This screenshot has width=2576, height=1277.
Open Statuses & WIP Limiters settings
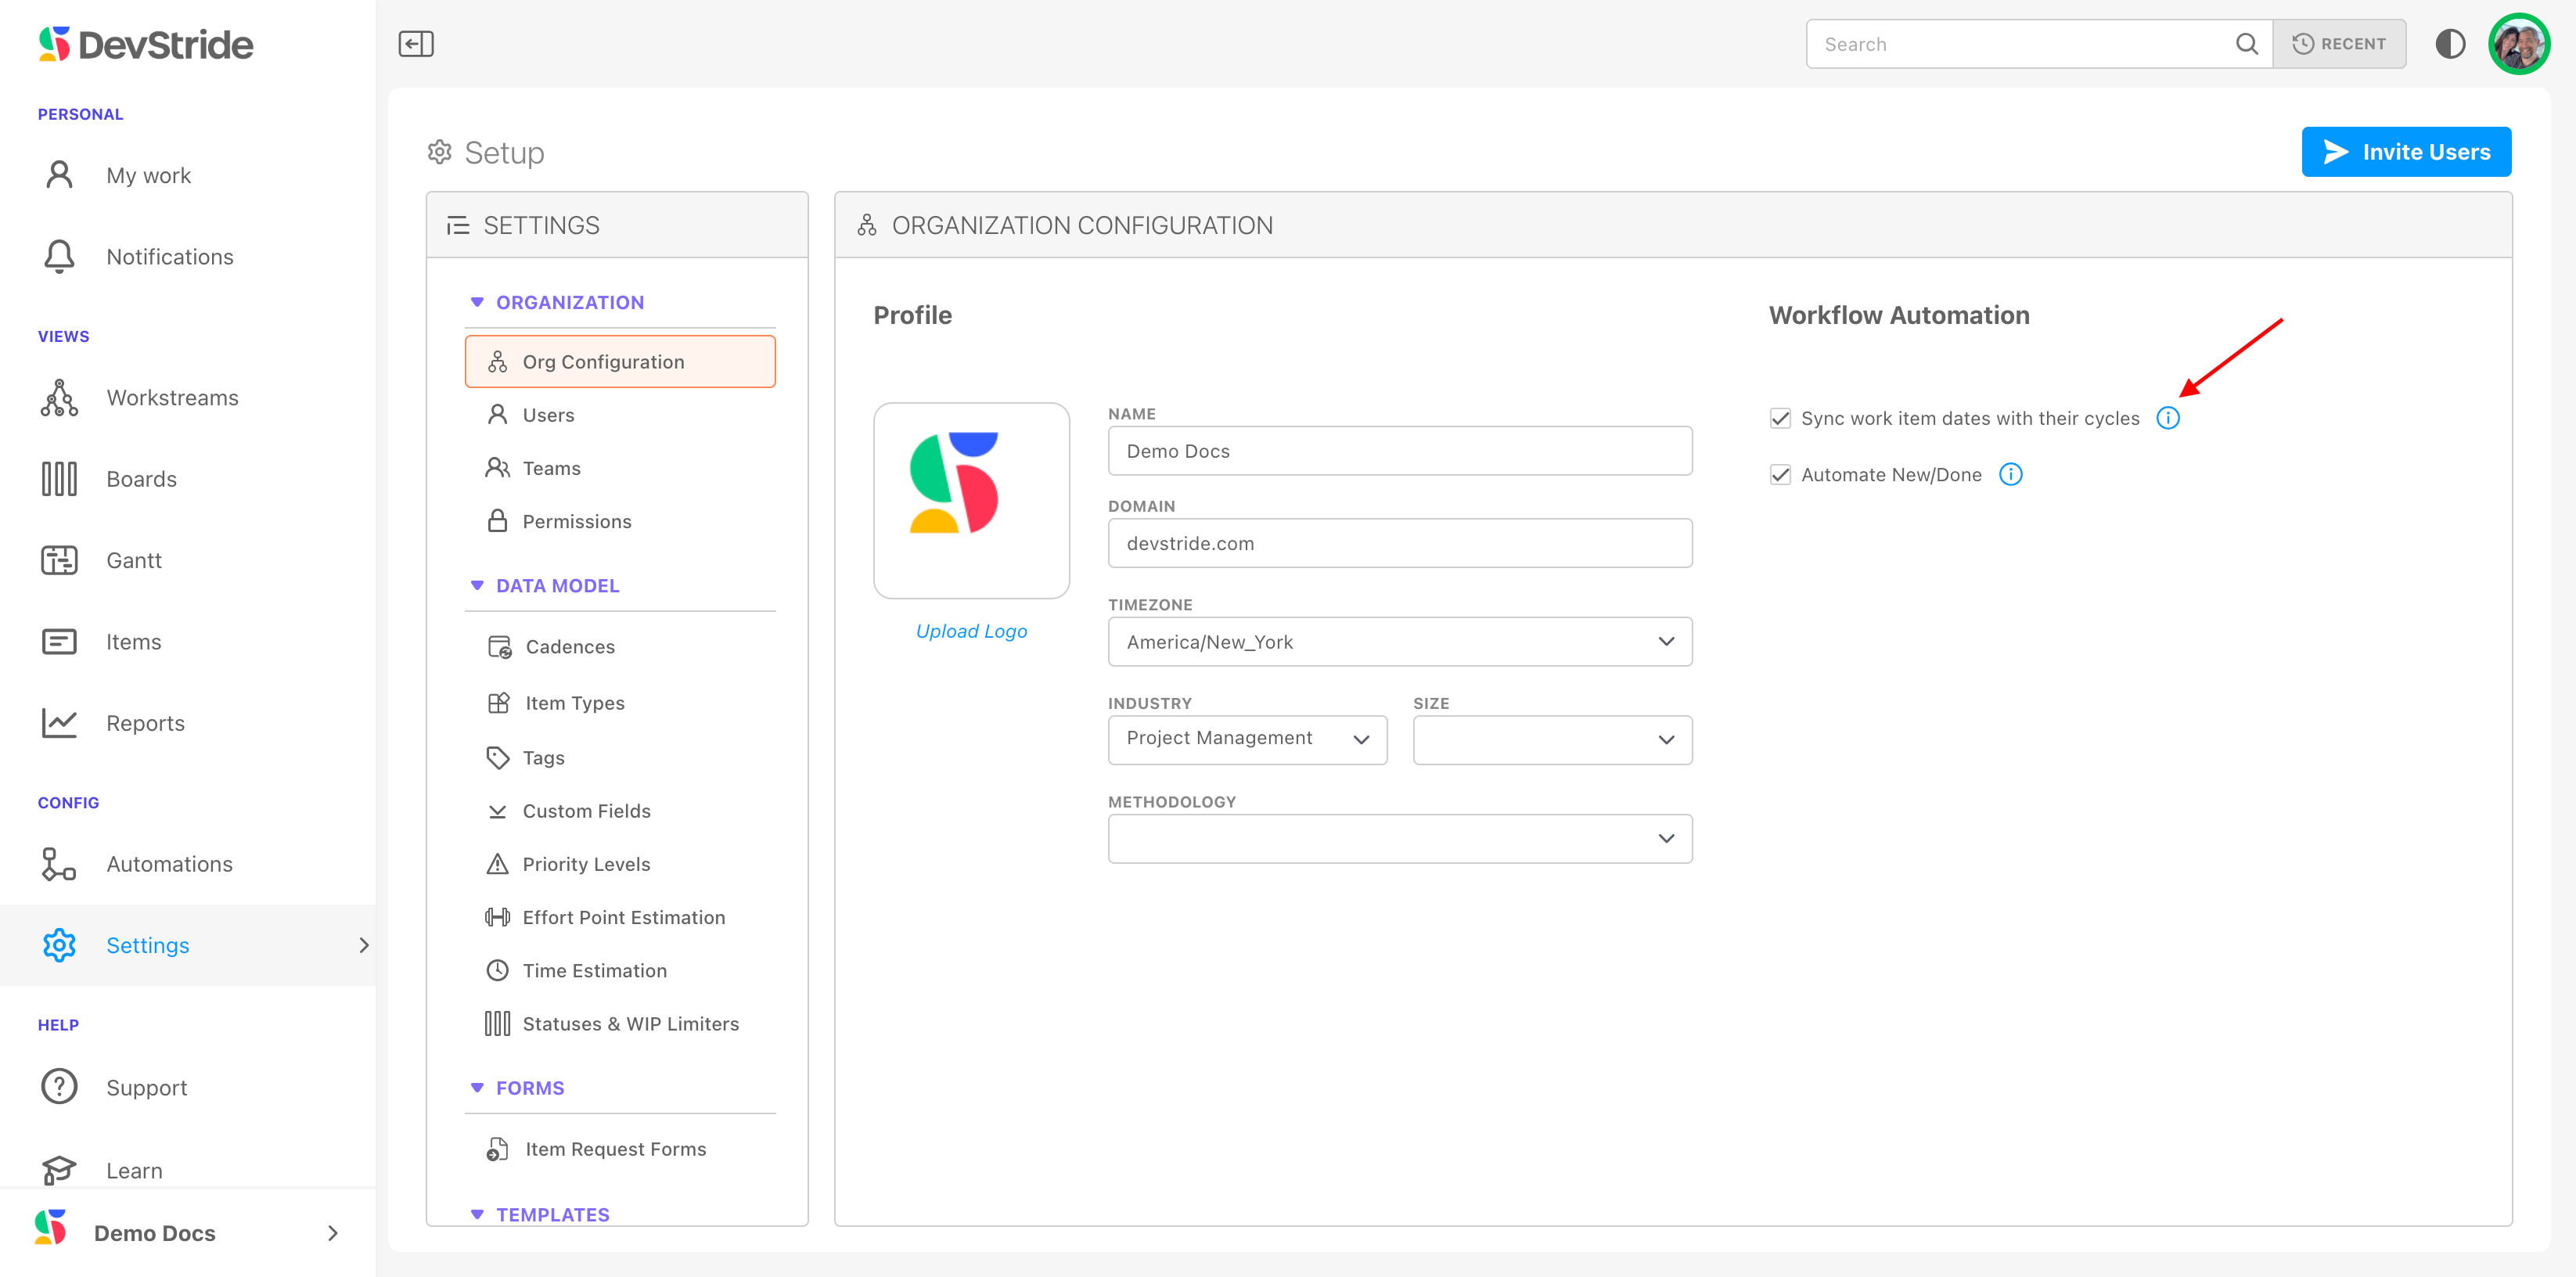[630, 1024]
